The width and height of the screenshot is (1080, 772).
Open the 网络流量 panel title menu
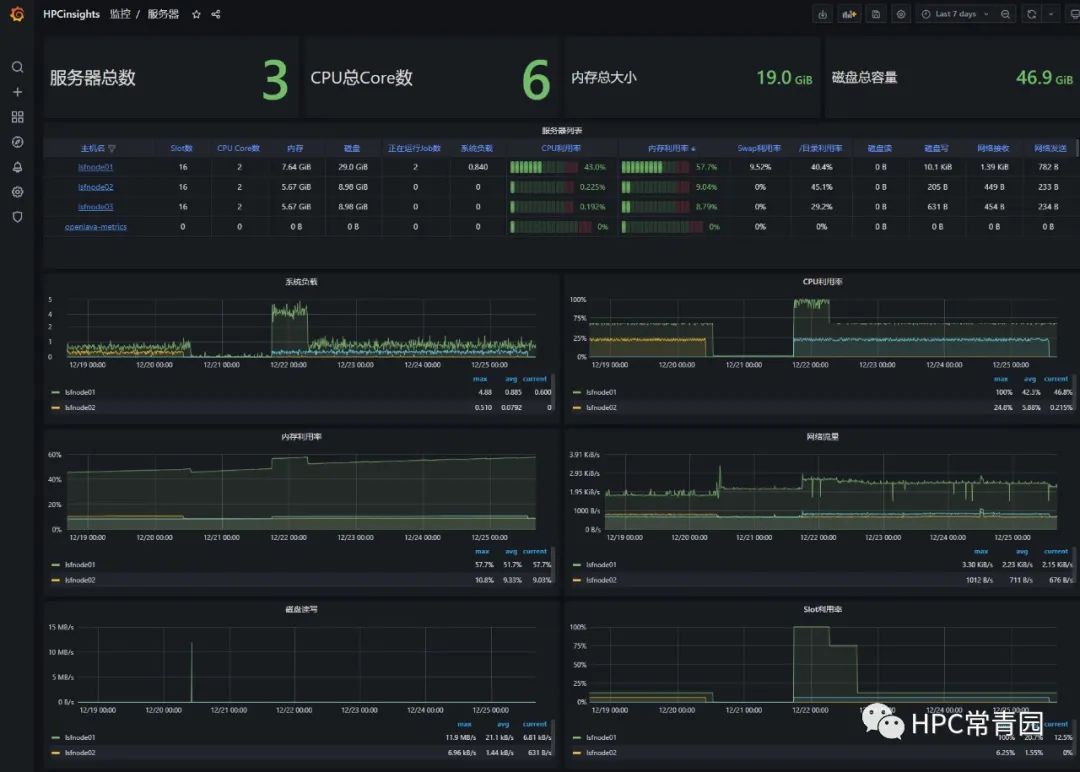tap(822, 437)
